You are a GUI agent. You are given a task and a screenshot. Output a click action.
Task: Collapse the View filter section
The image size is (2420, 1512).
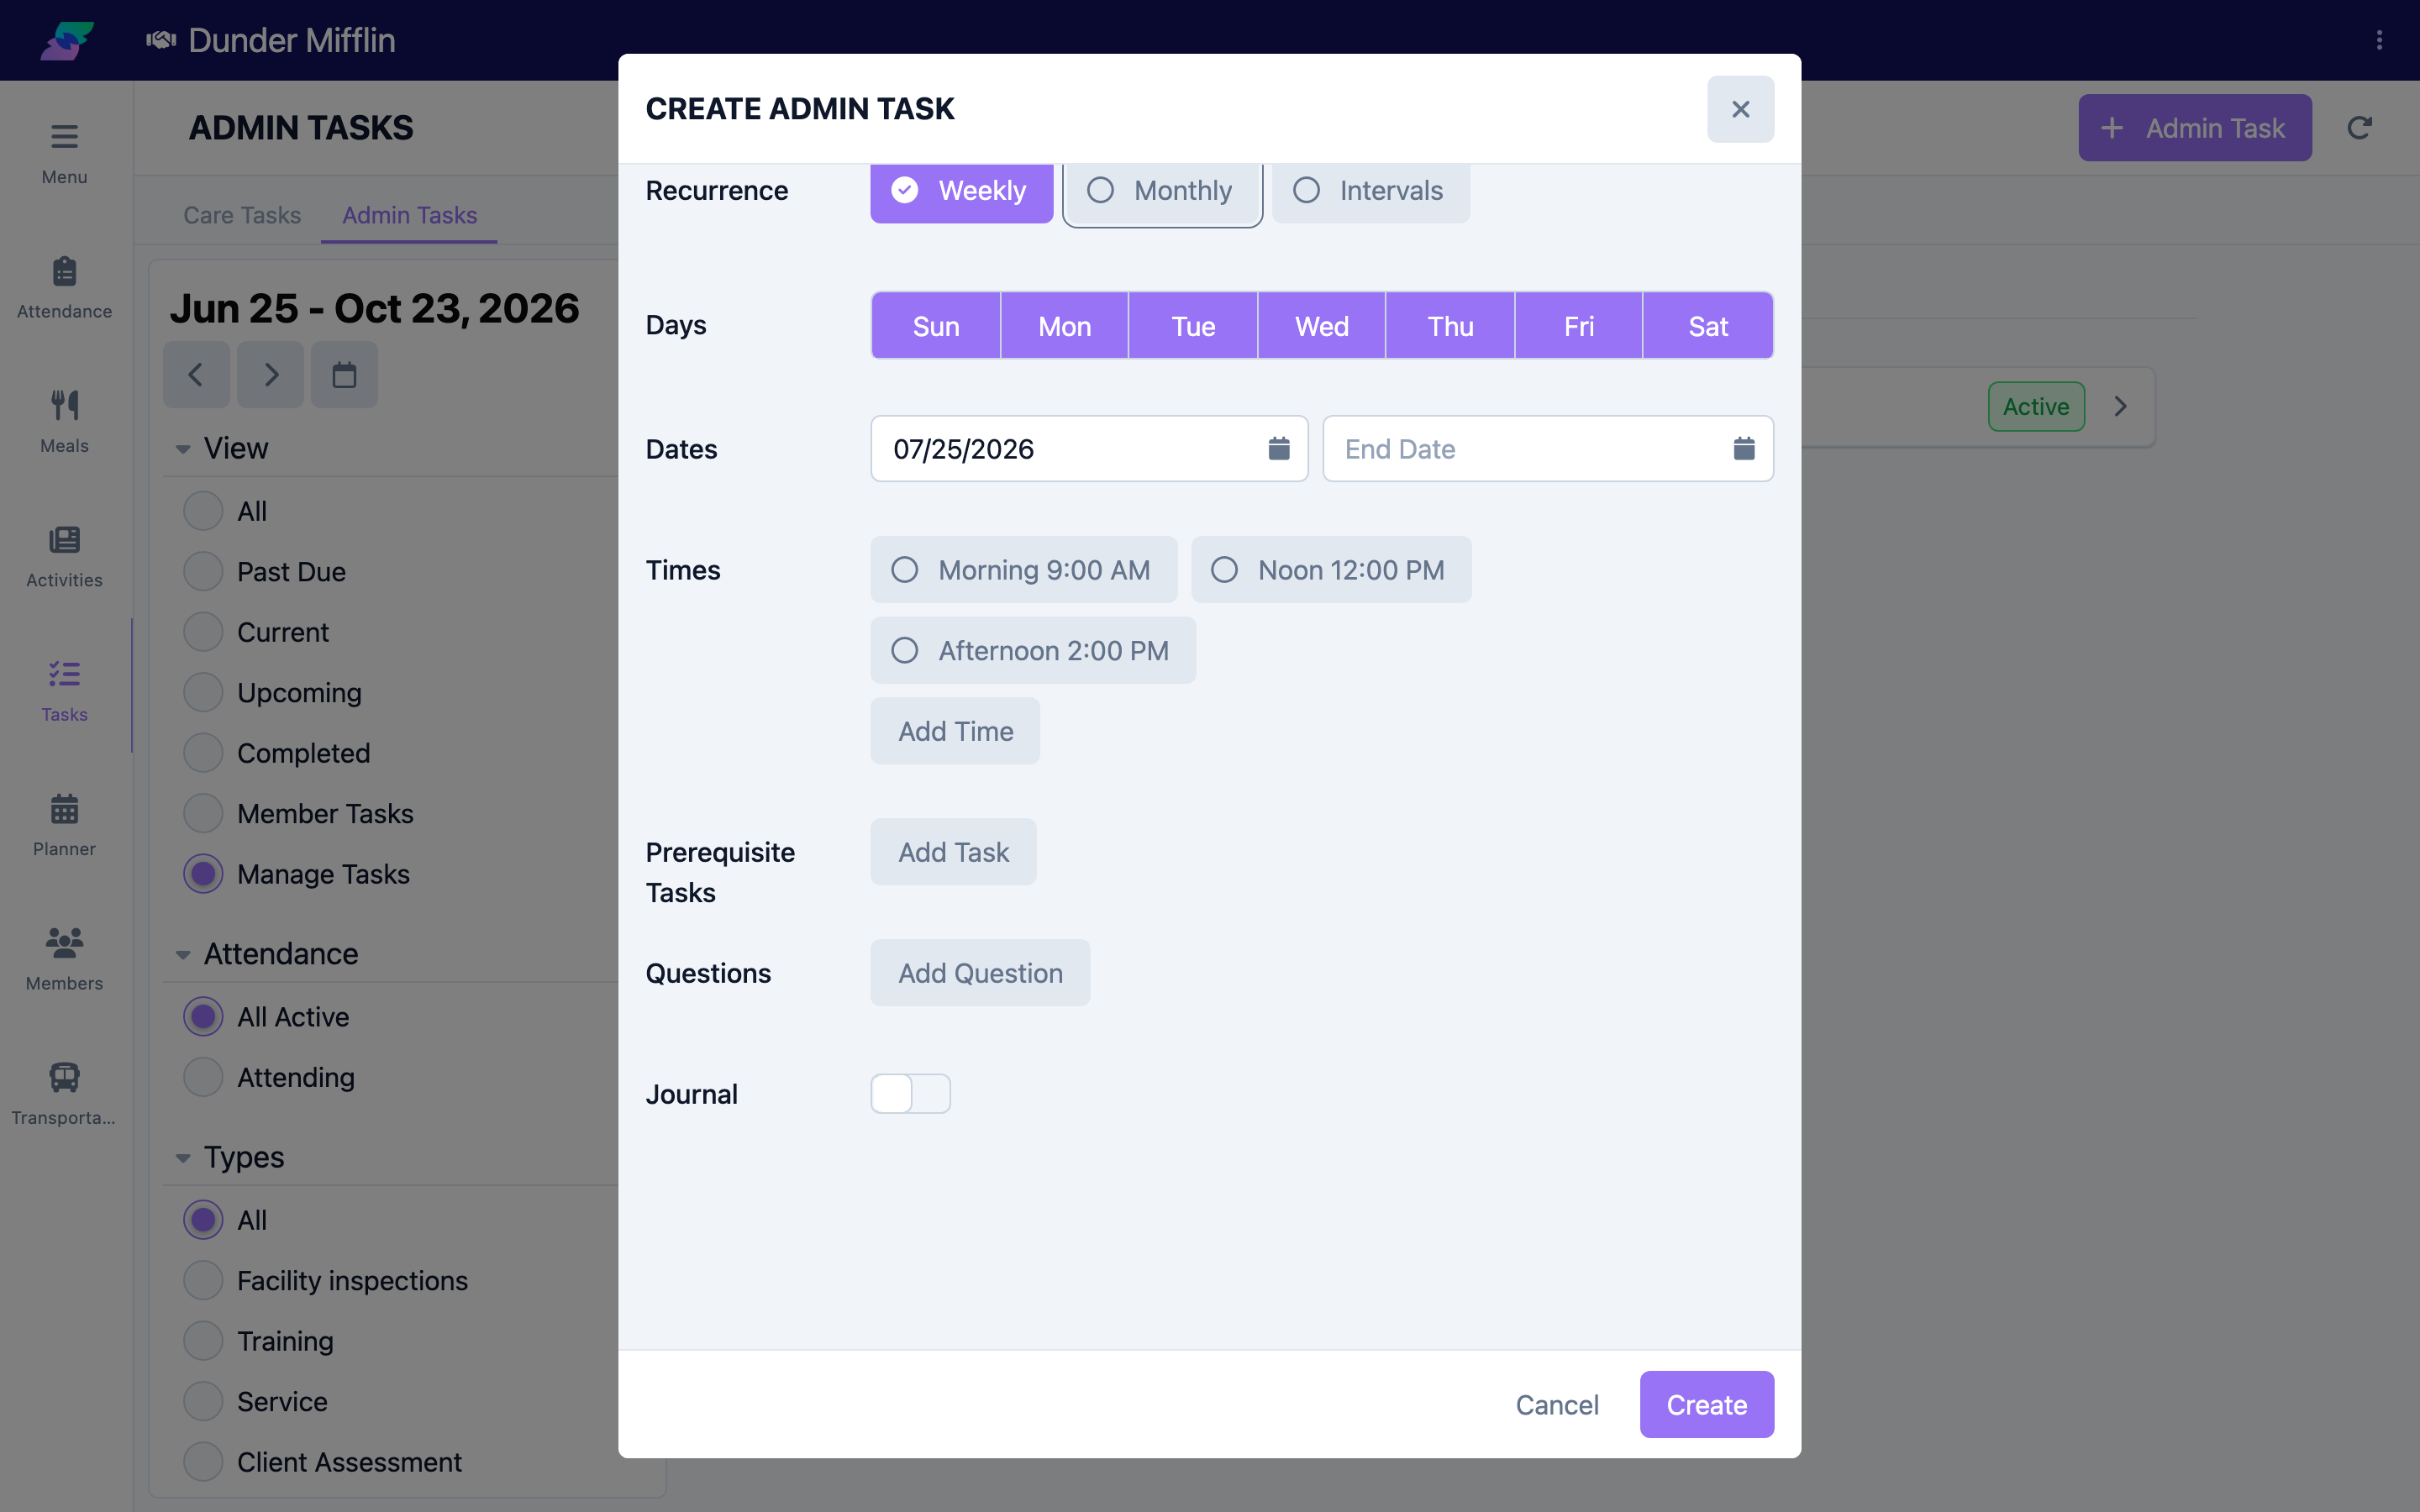[183, 449]
